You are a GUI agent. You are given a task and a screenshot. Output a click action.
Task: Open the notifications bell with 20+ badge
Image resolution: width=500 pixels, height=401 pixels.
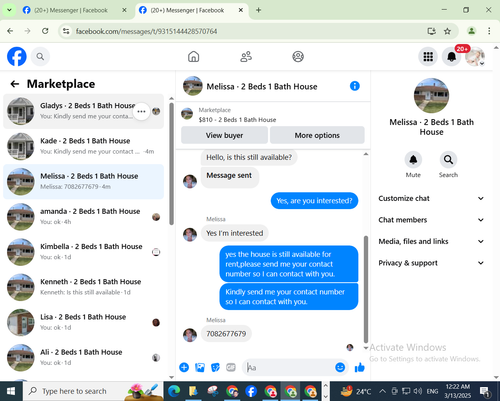(x=451, y=57)
